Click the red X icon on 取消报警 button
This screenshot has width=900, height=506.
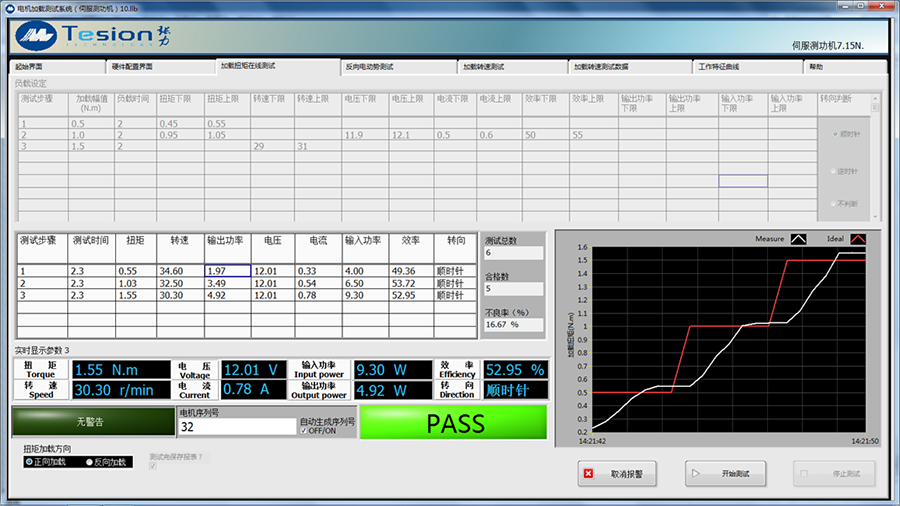click(x=589, y=474)
